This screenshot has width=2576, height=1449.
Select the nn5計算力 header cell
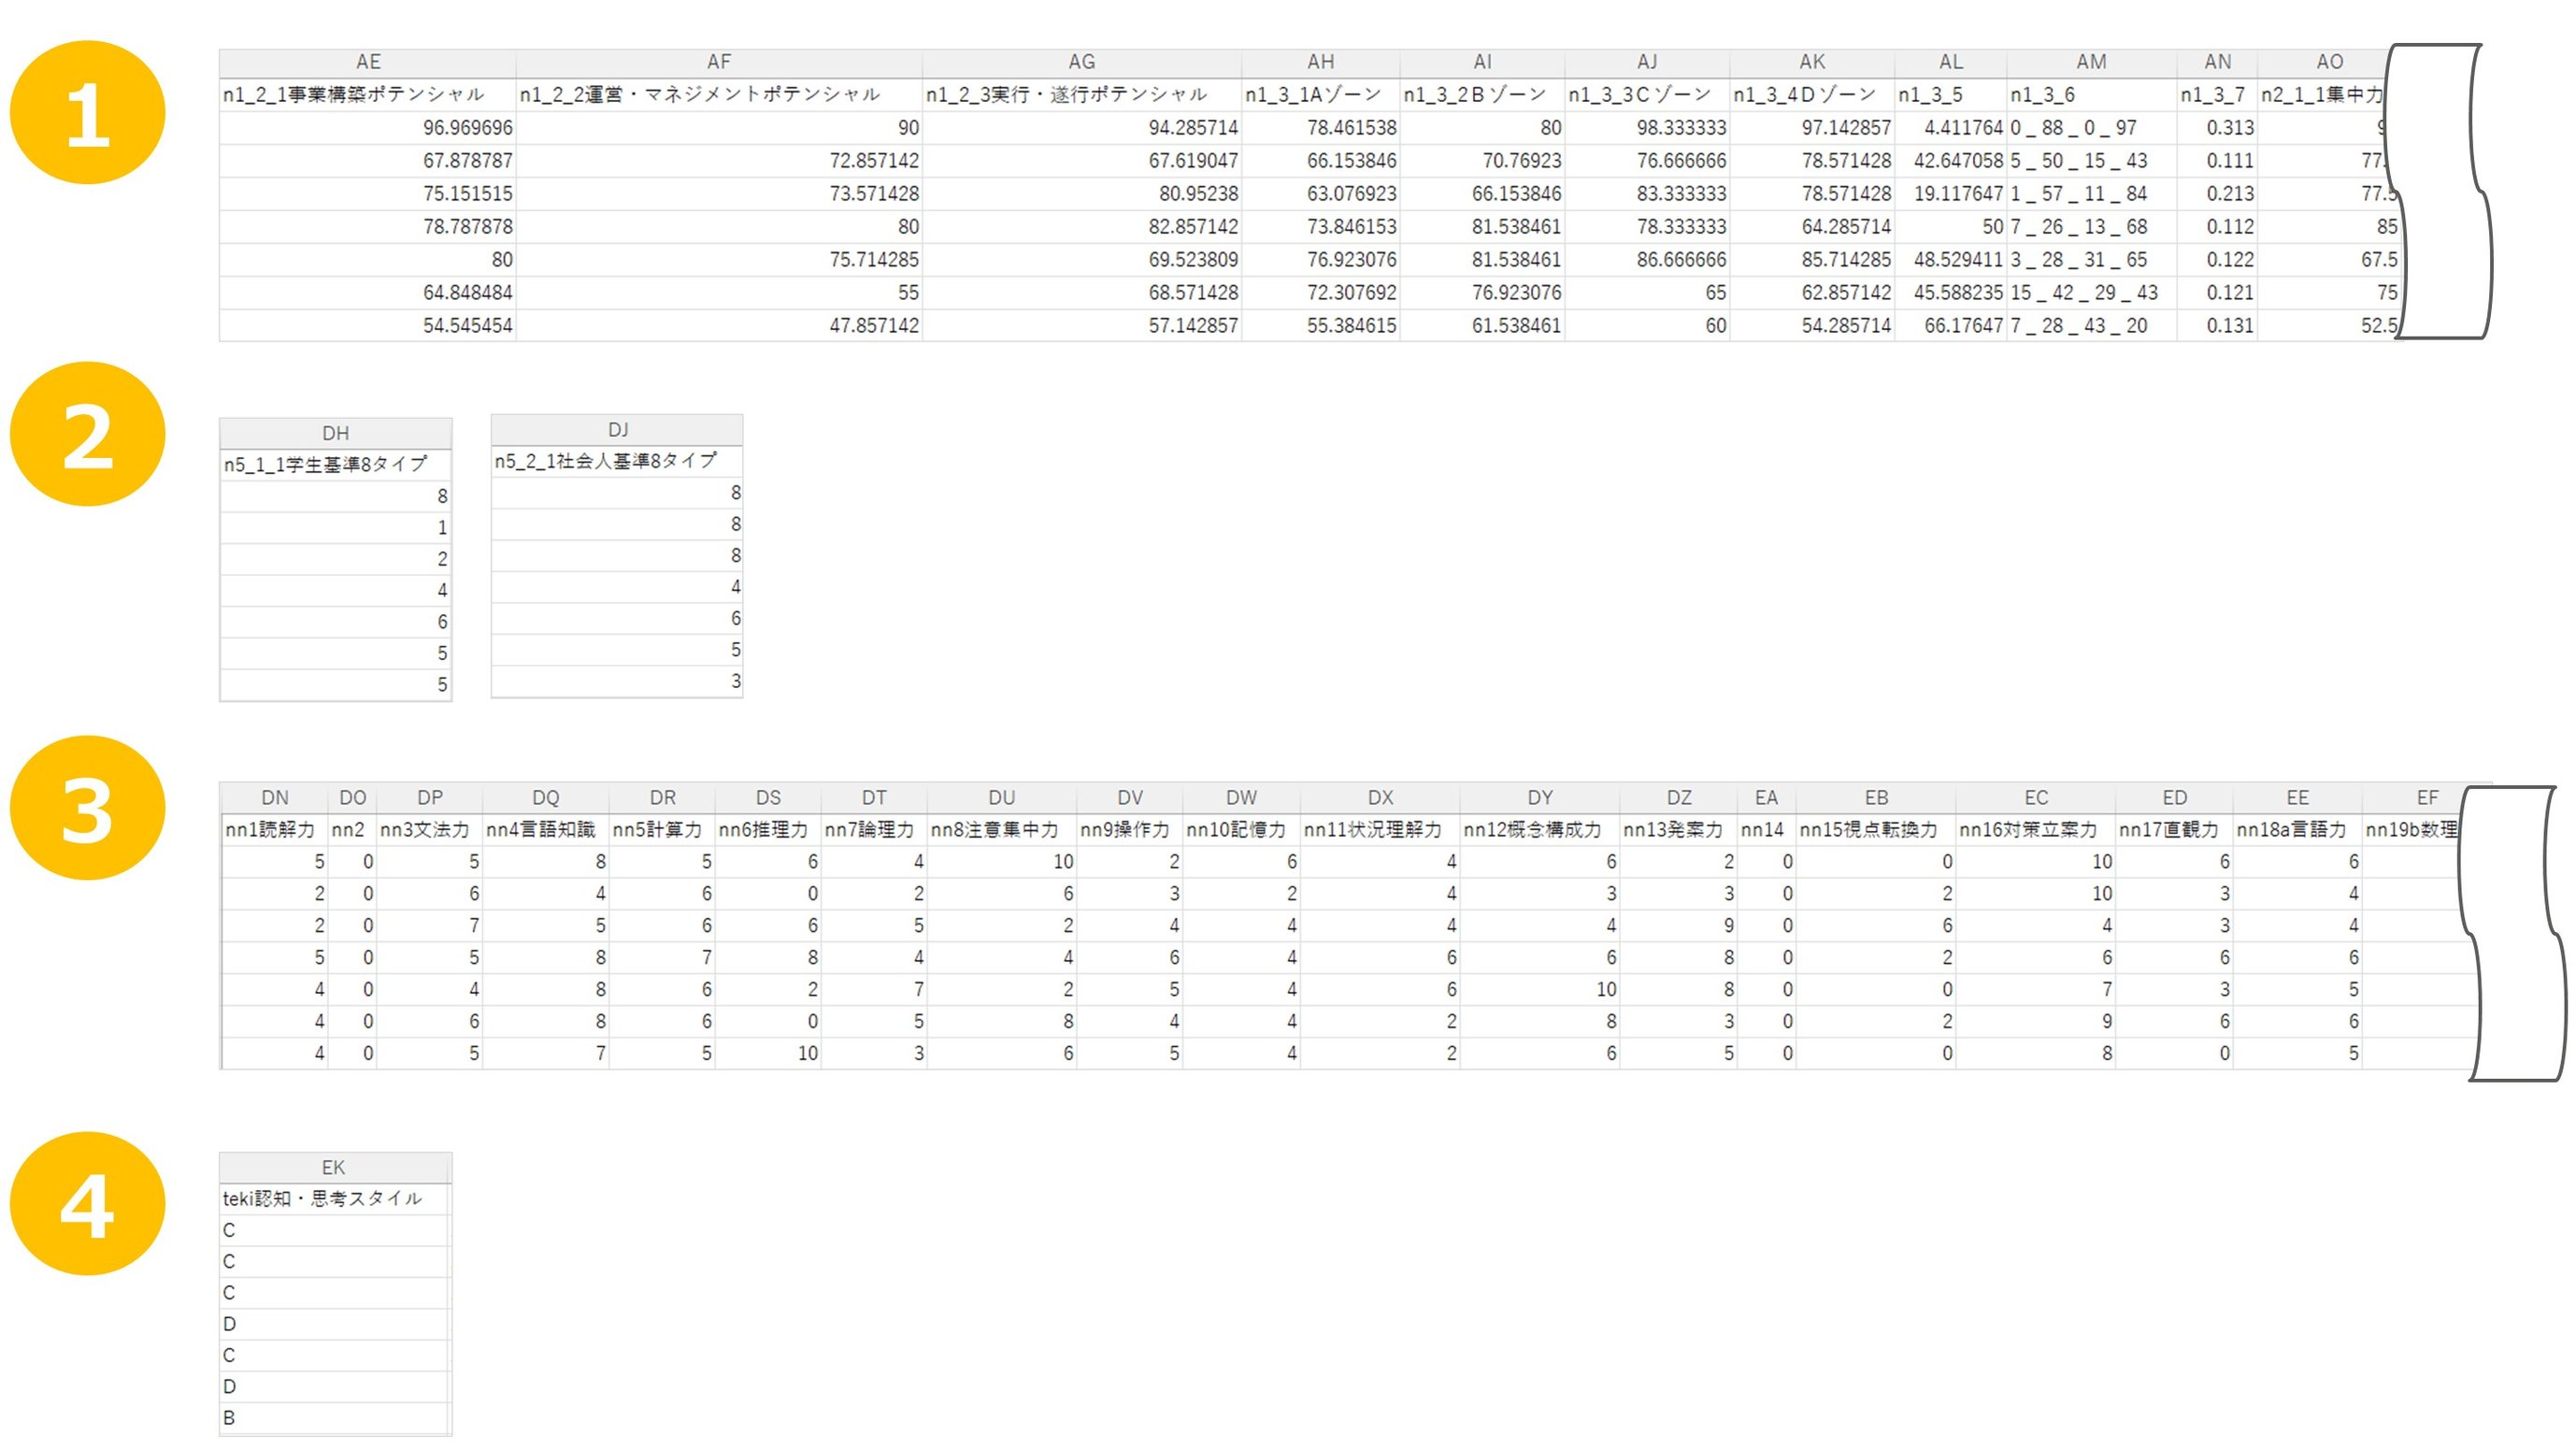662,830
